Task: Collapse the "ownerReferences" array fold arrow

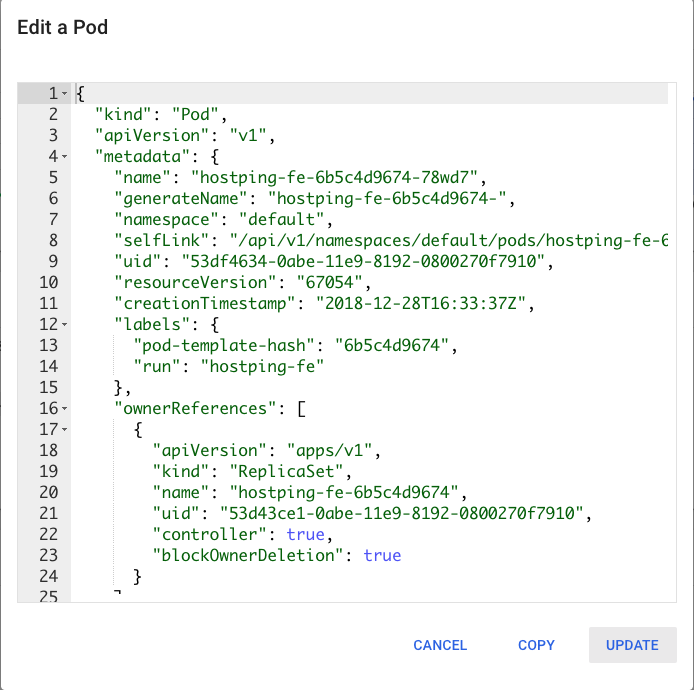Action: pyautogui.click(x=65, y=408)
